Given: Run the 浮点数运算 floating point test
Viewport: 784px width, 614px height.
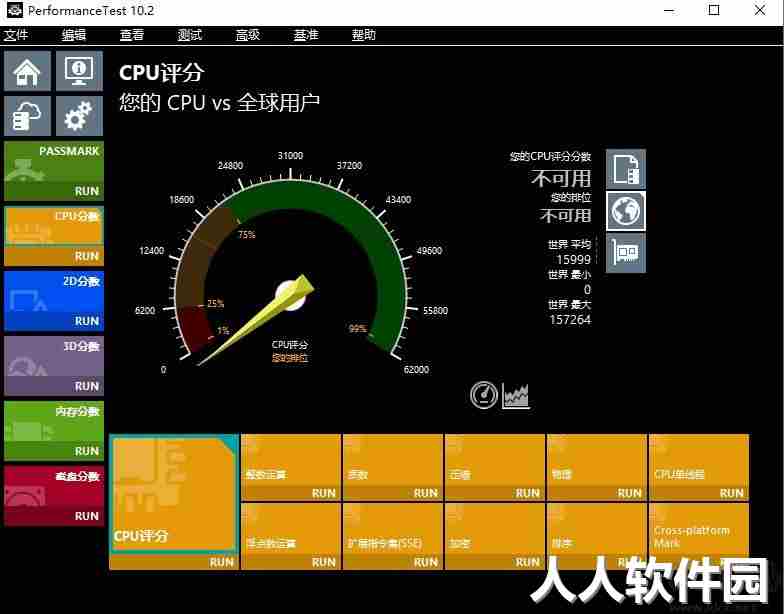Looking at the screenshot, I should (324, 562).
